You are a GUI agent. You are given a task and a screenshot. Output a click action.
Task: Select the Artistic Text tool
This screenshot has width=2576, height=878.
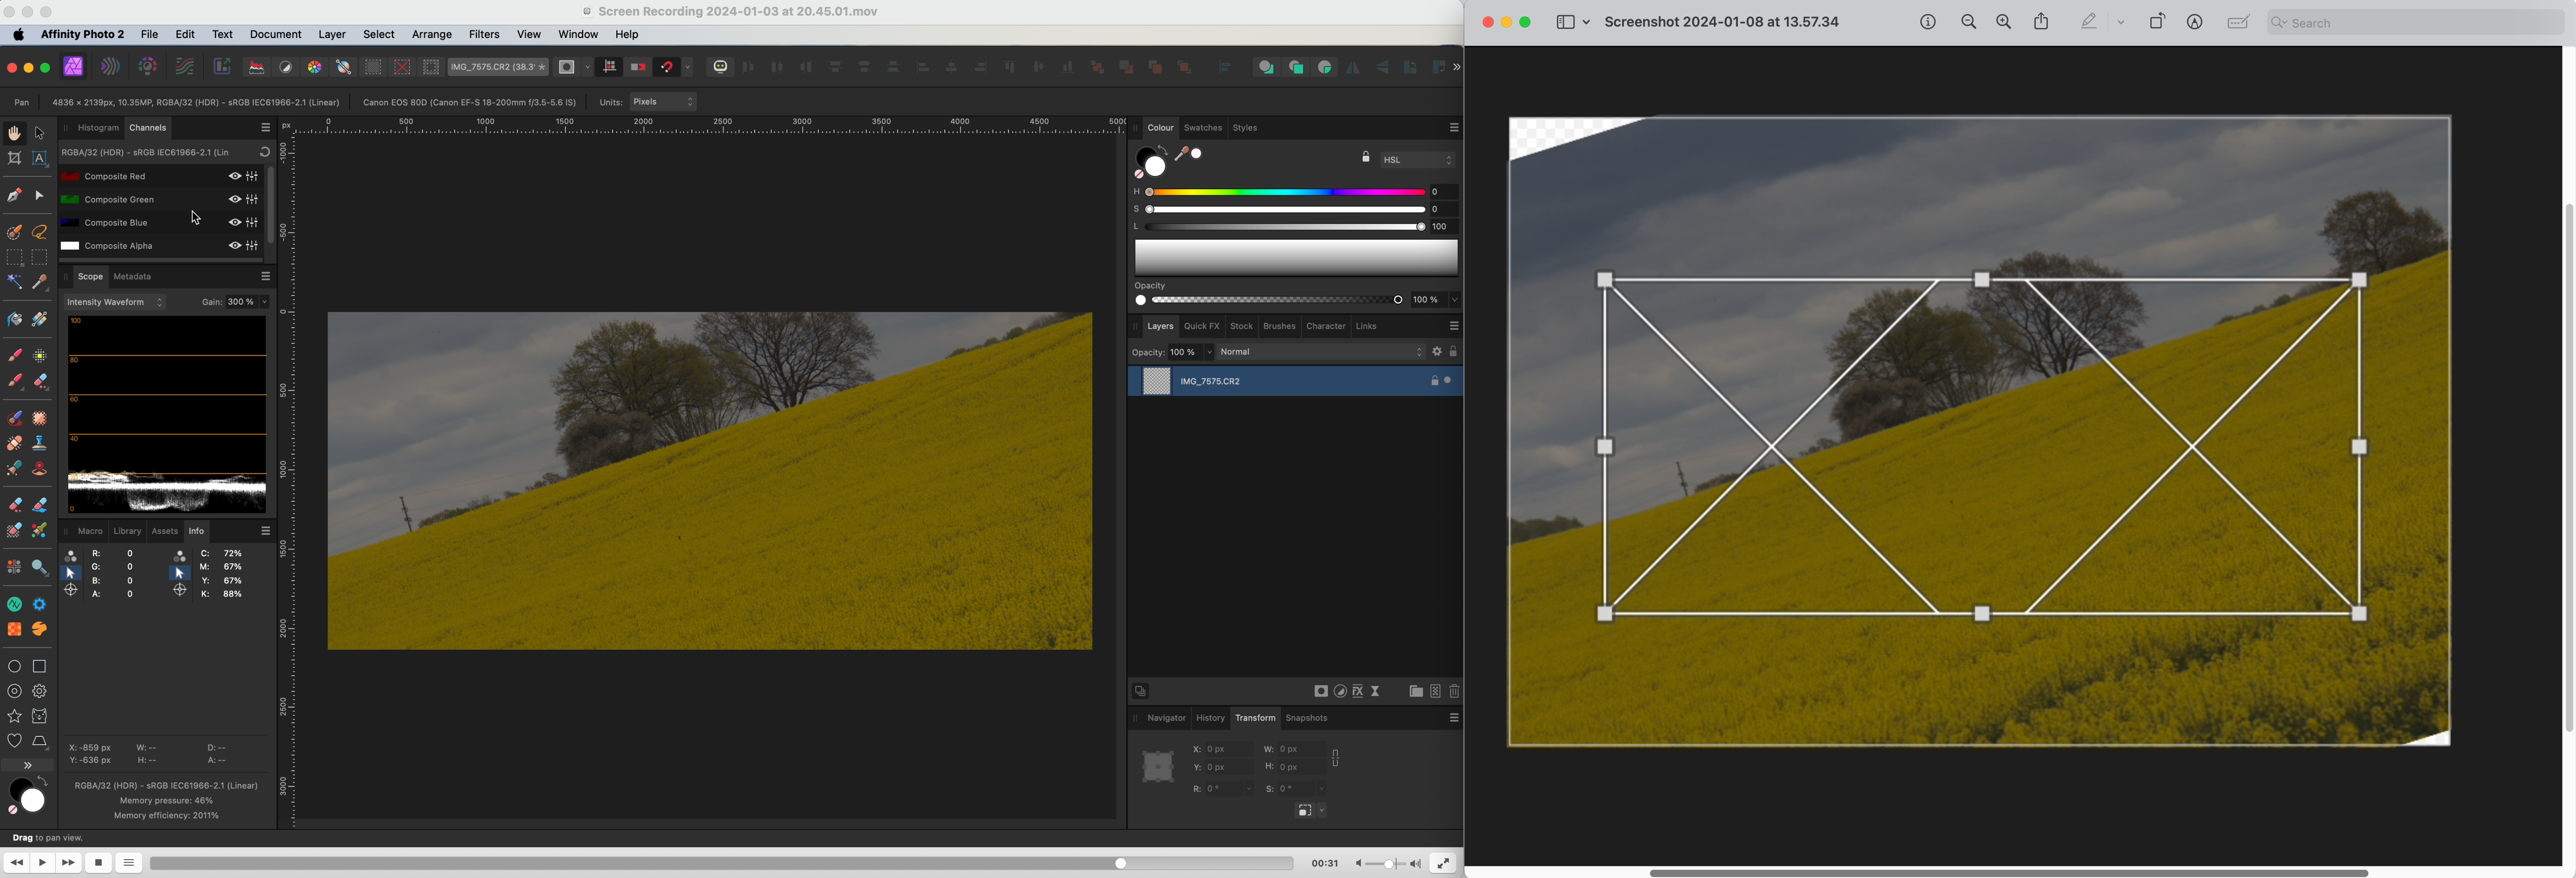tap(40, 159)
